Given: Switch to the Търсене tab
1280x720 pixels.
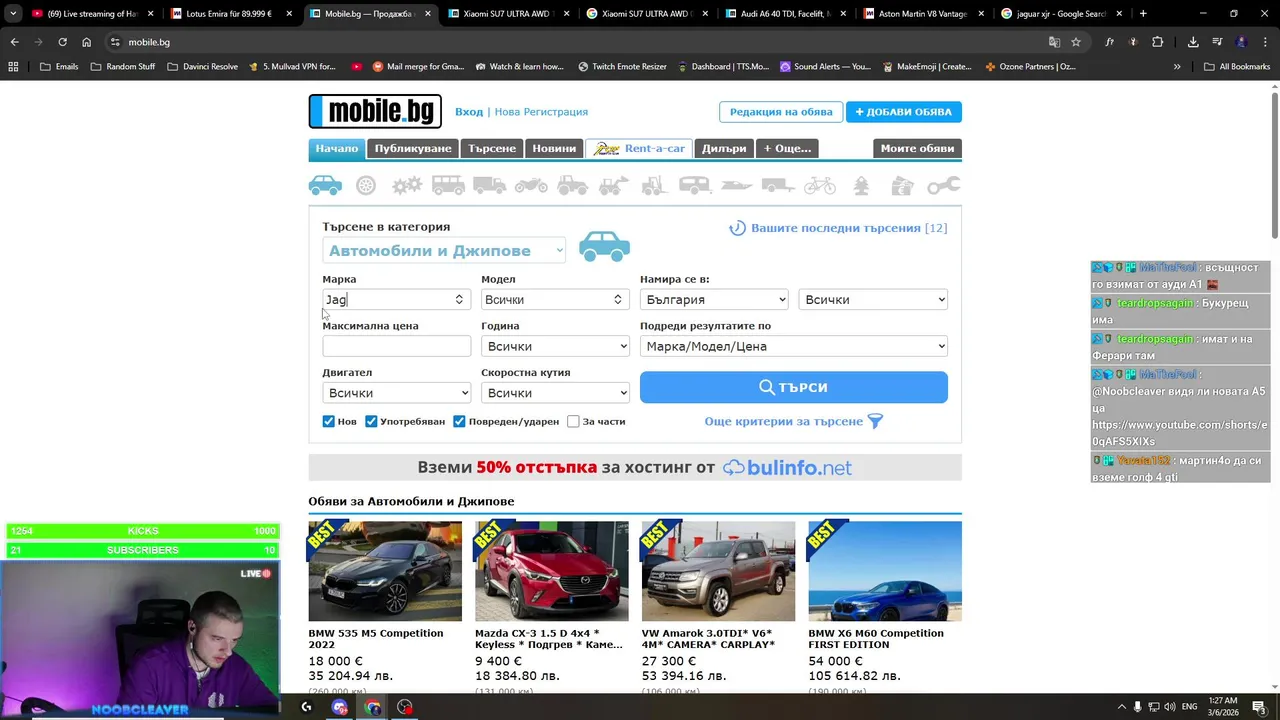Looking at the screenshot, I should click(x=492, y=148).
